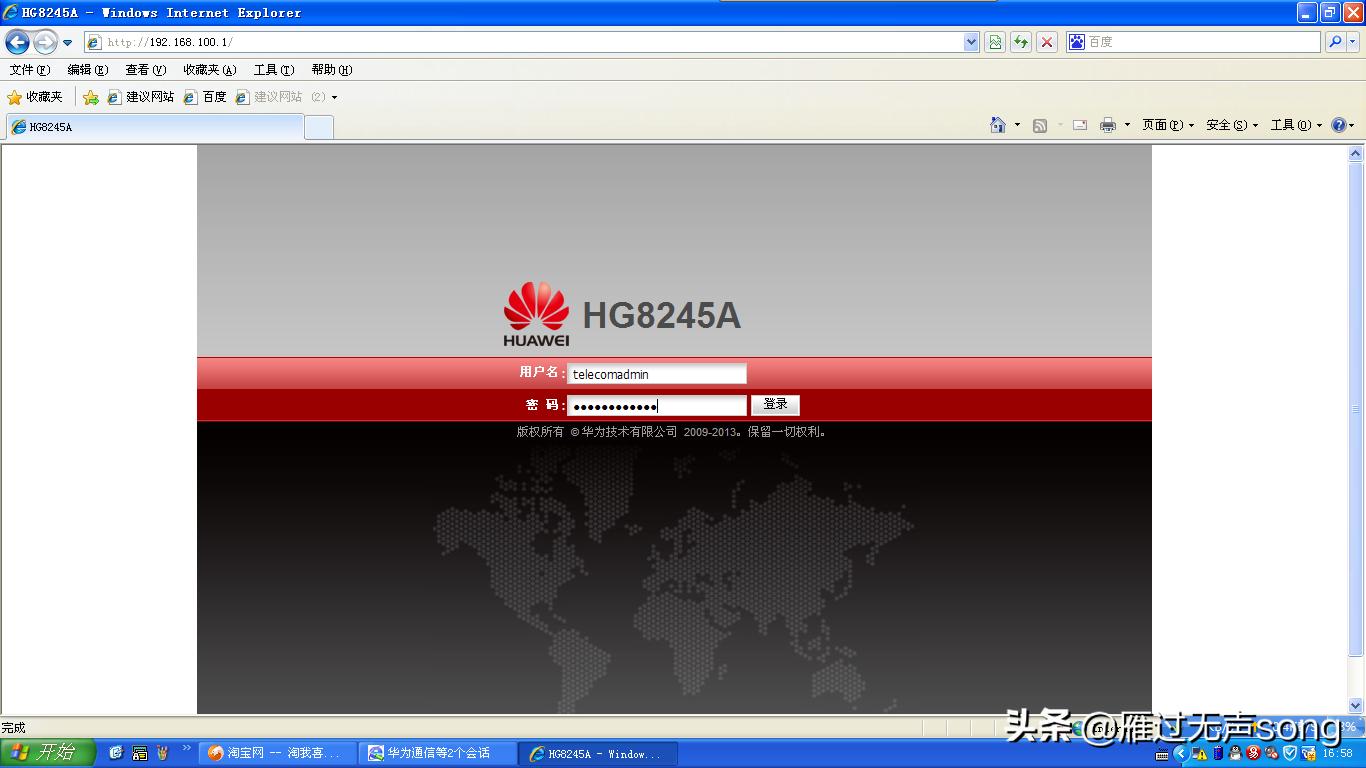Open the search provider options dropdown arrow
This screenshot has width=1366, height=768.
pos(1354,42)
